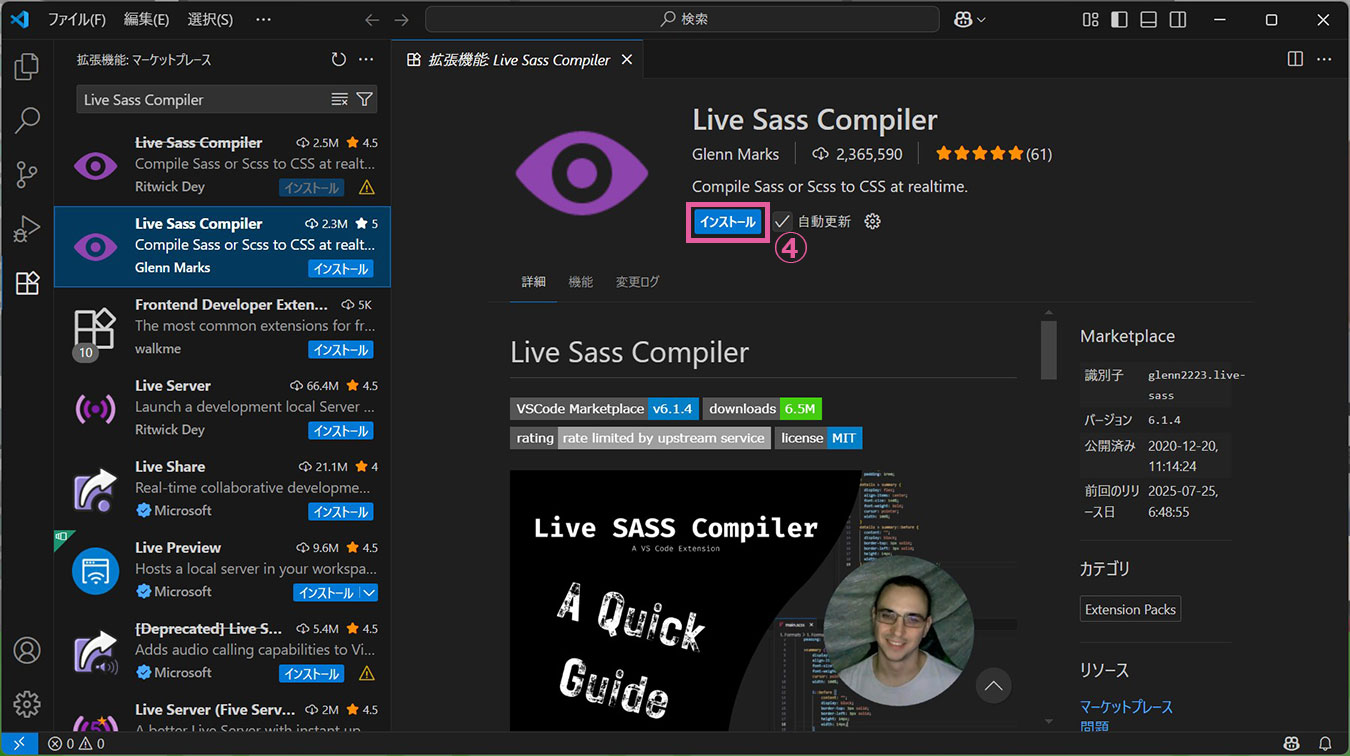The image size is (1350, 756).
Task: Install Live Sass Compiler by Ritwick Dey
Action: 311,188
